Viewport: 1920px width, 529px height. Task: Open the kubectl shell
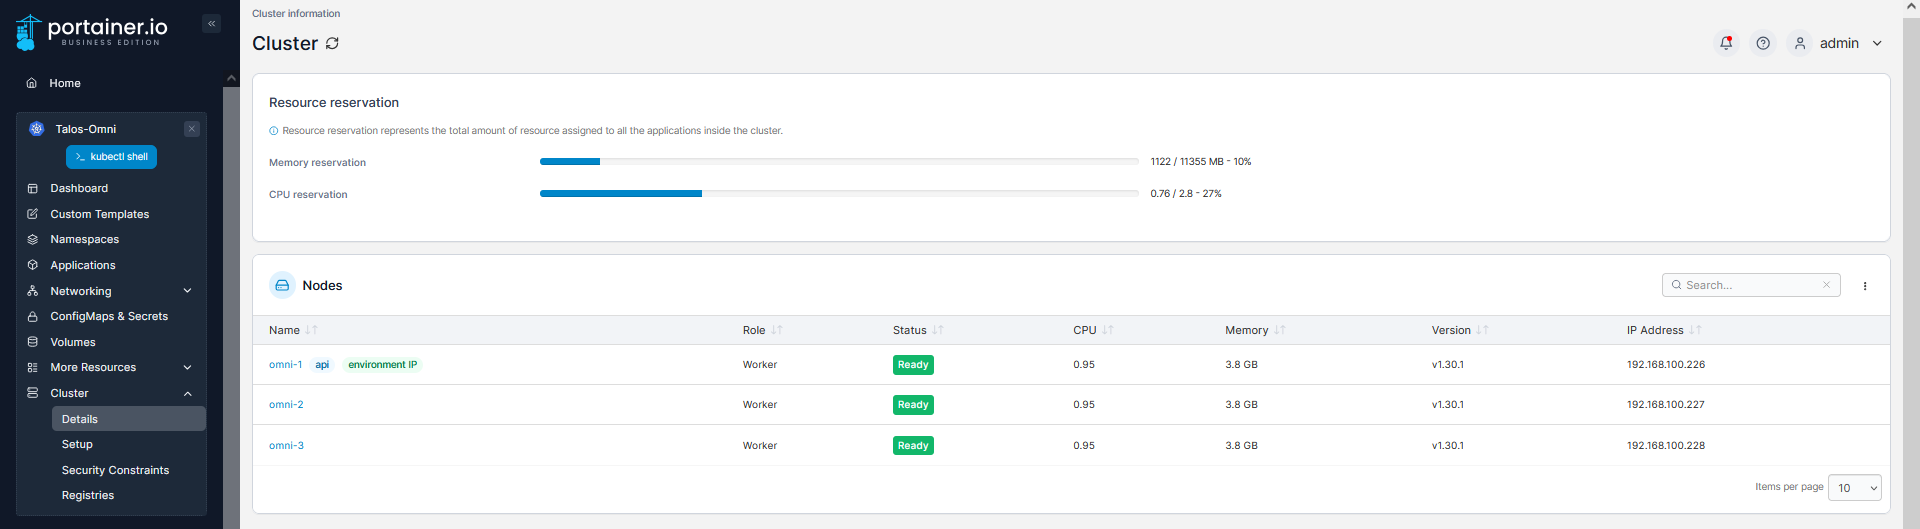(x=111, y=157)
